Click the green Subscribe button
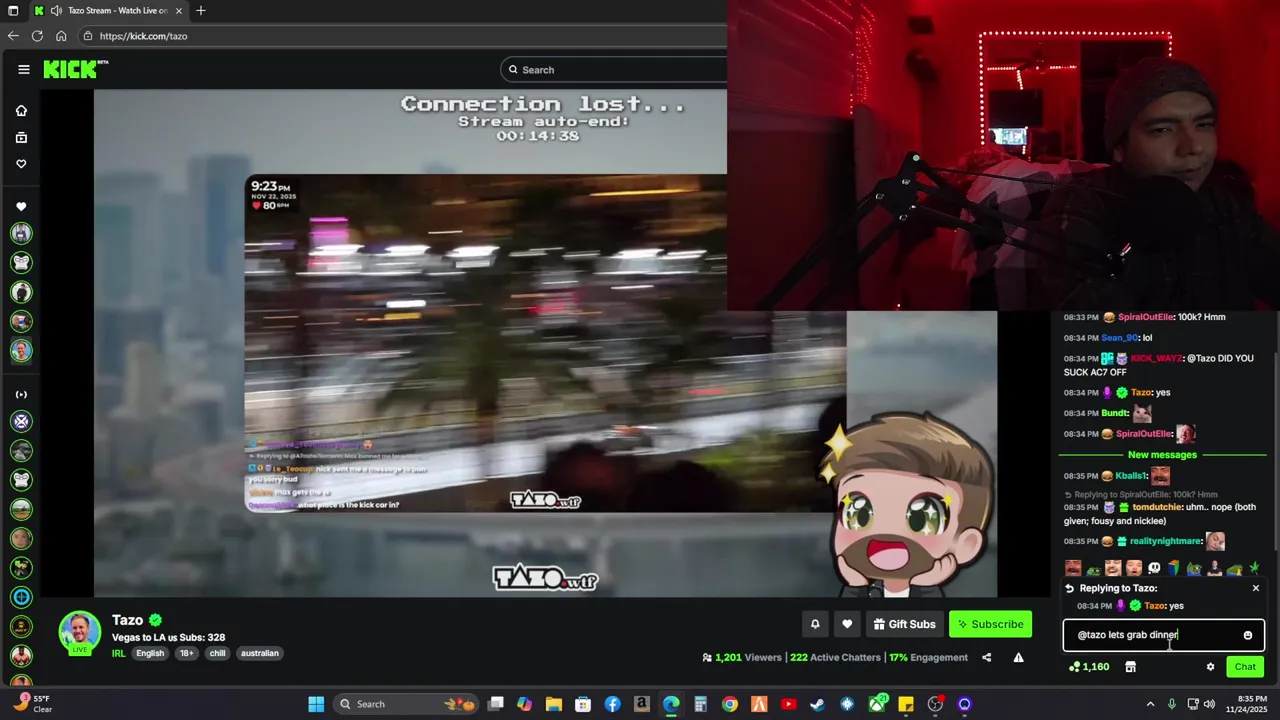This screenshot has height=720, width=1280. pyautogui.click(x=990, y=624)
